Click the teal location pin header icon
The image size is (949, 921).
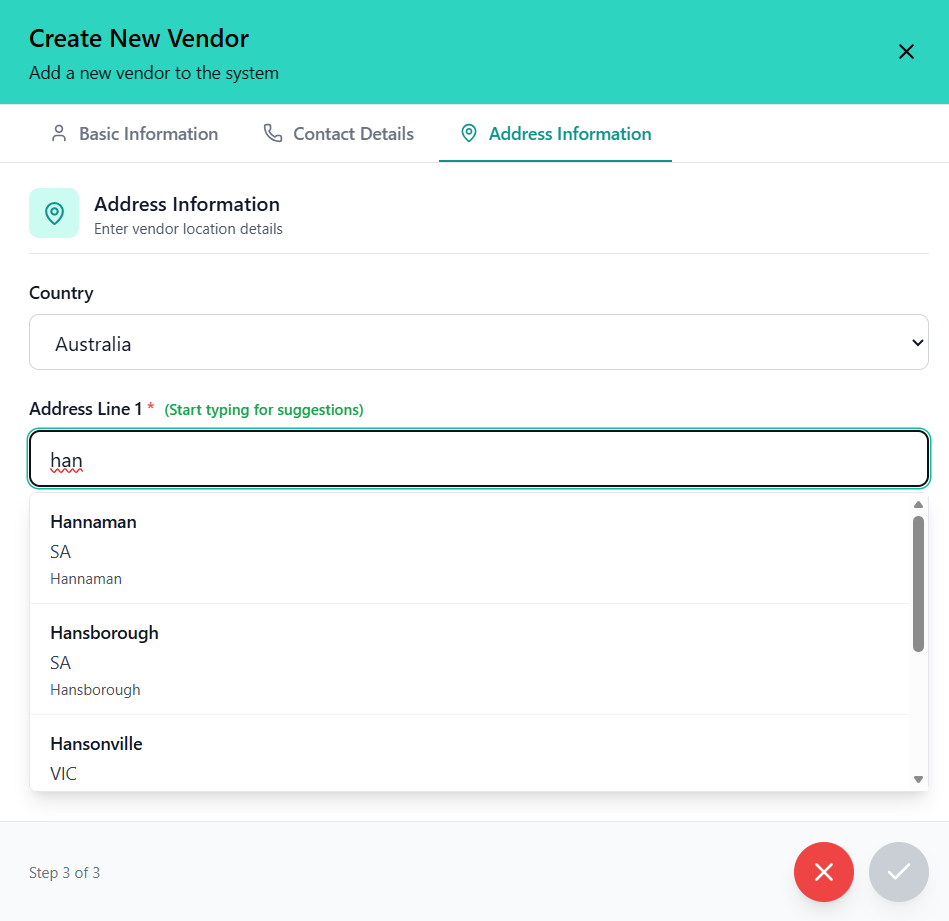tap(54, 212)
